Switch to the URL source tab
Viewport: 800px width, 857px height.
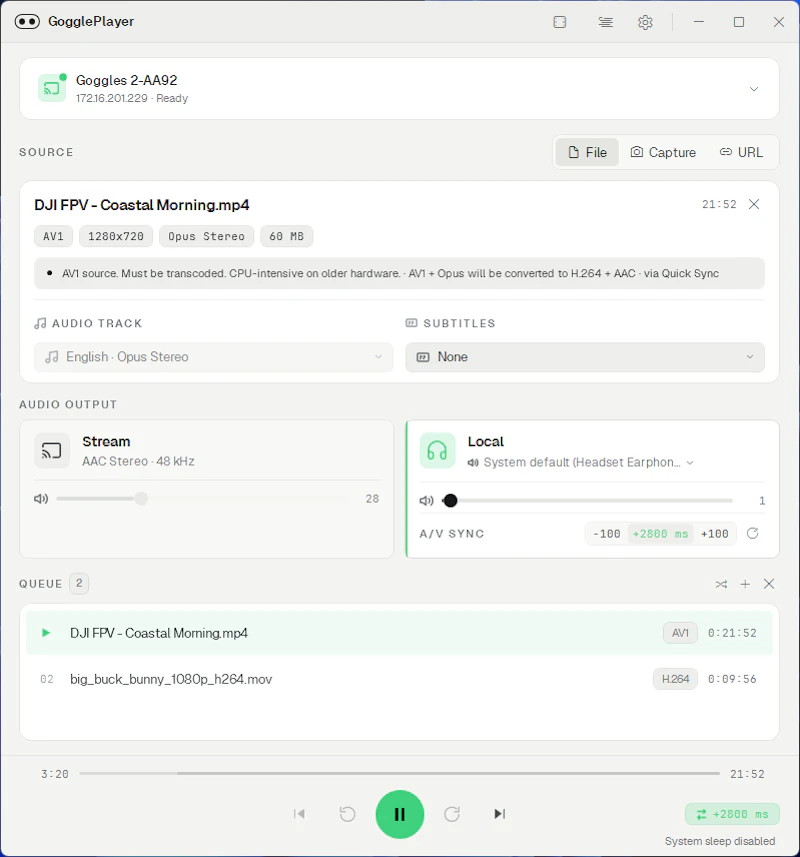tap(741, 152)
